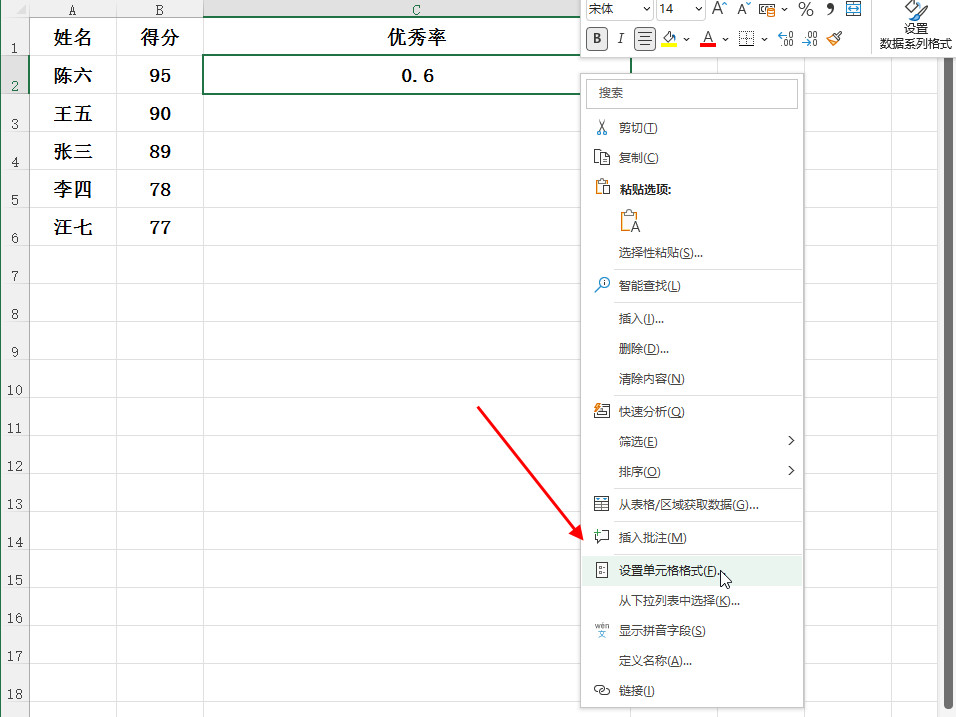Click the paste keep-text-only icon
This screenshot has width=956, height=717.
(x=630, y=221)
